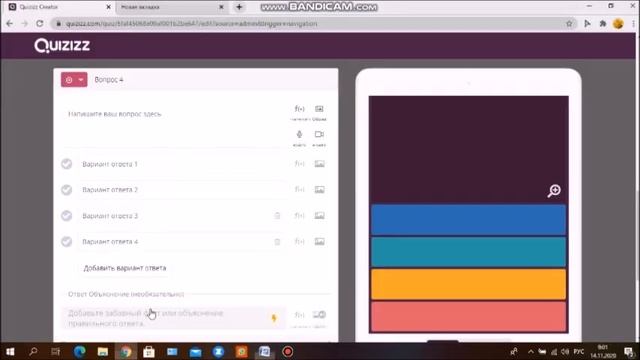640x360 pixels.
Task: Switch to the Quizizz Creator tab
Action: click(x=59, y=7)
